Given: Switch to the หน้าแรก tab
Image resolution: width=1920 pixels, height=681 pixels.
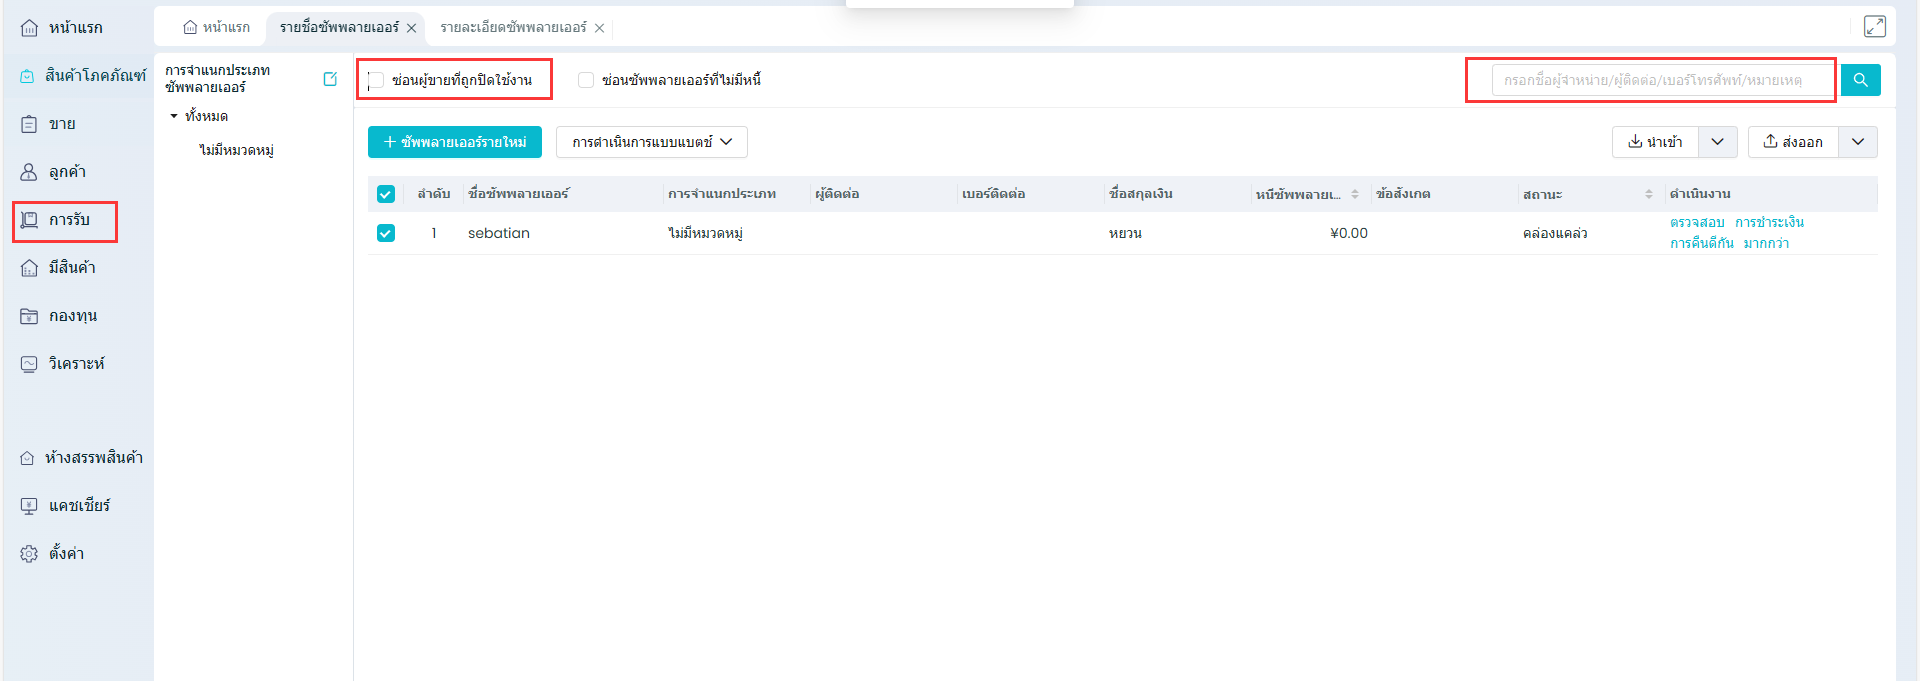Looking at the screenshot, I should (217, 28).
